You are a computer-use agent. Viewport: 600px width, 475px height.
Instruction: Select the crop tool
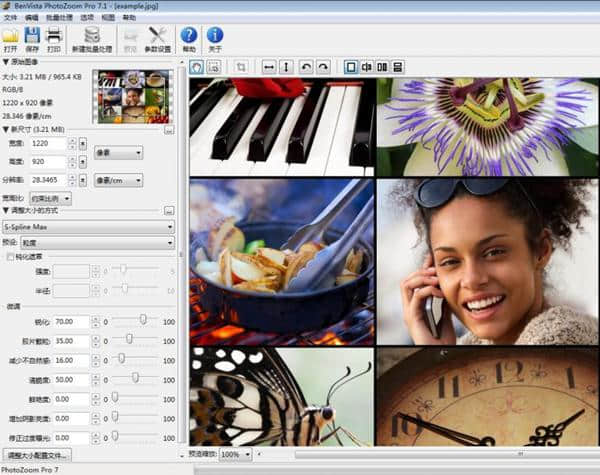click(241, 67)
